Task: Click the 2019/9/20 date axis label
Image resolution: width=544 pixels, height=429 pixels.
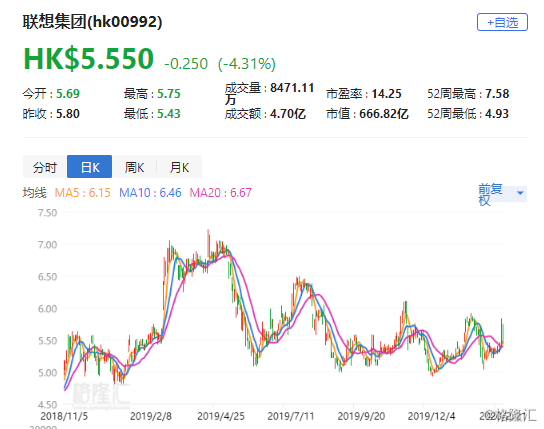Action: (x=361, y=416)
